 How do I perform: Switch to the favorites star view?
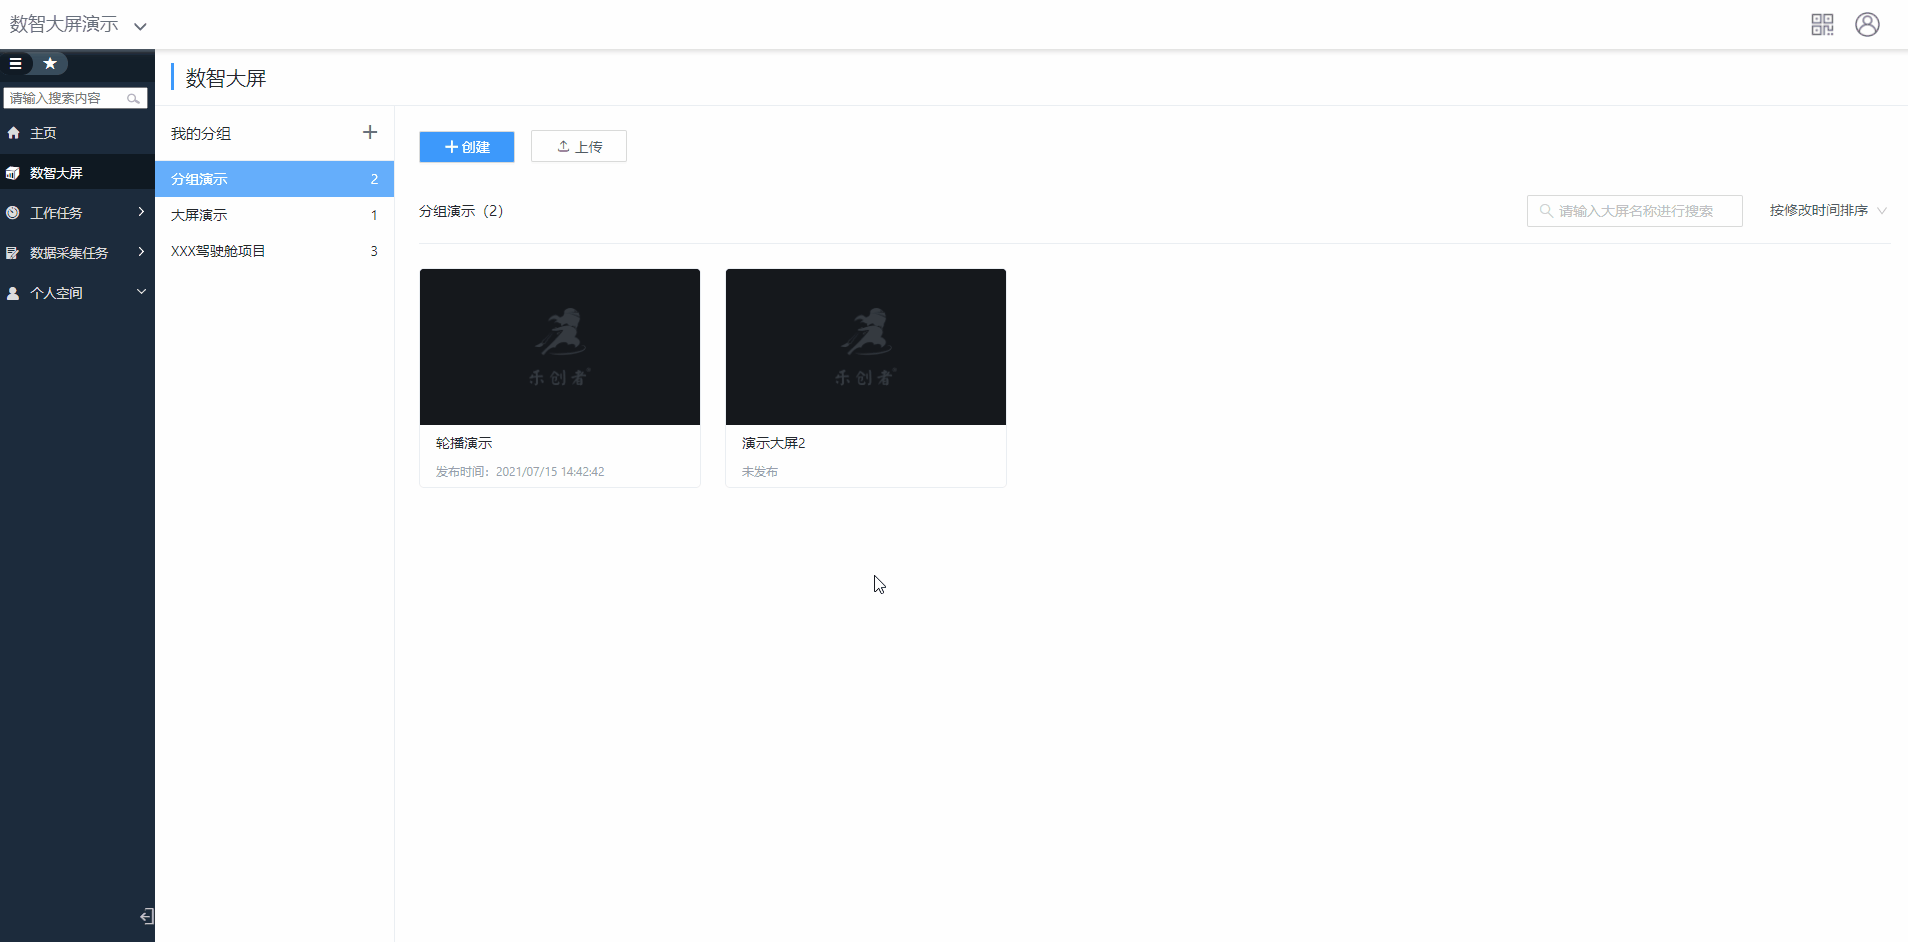pos(50,64)
